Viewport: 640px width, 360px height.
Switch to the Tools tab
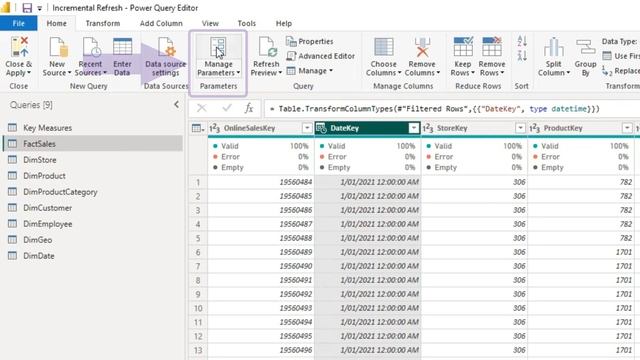pyautogui.click(x=247, y=23)
